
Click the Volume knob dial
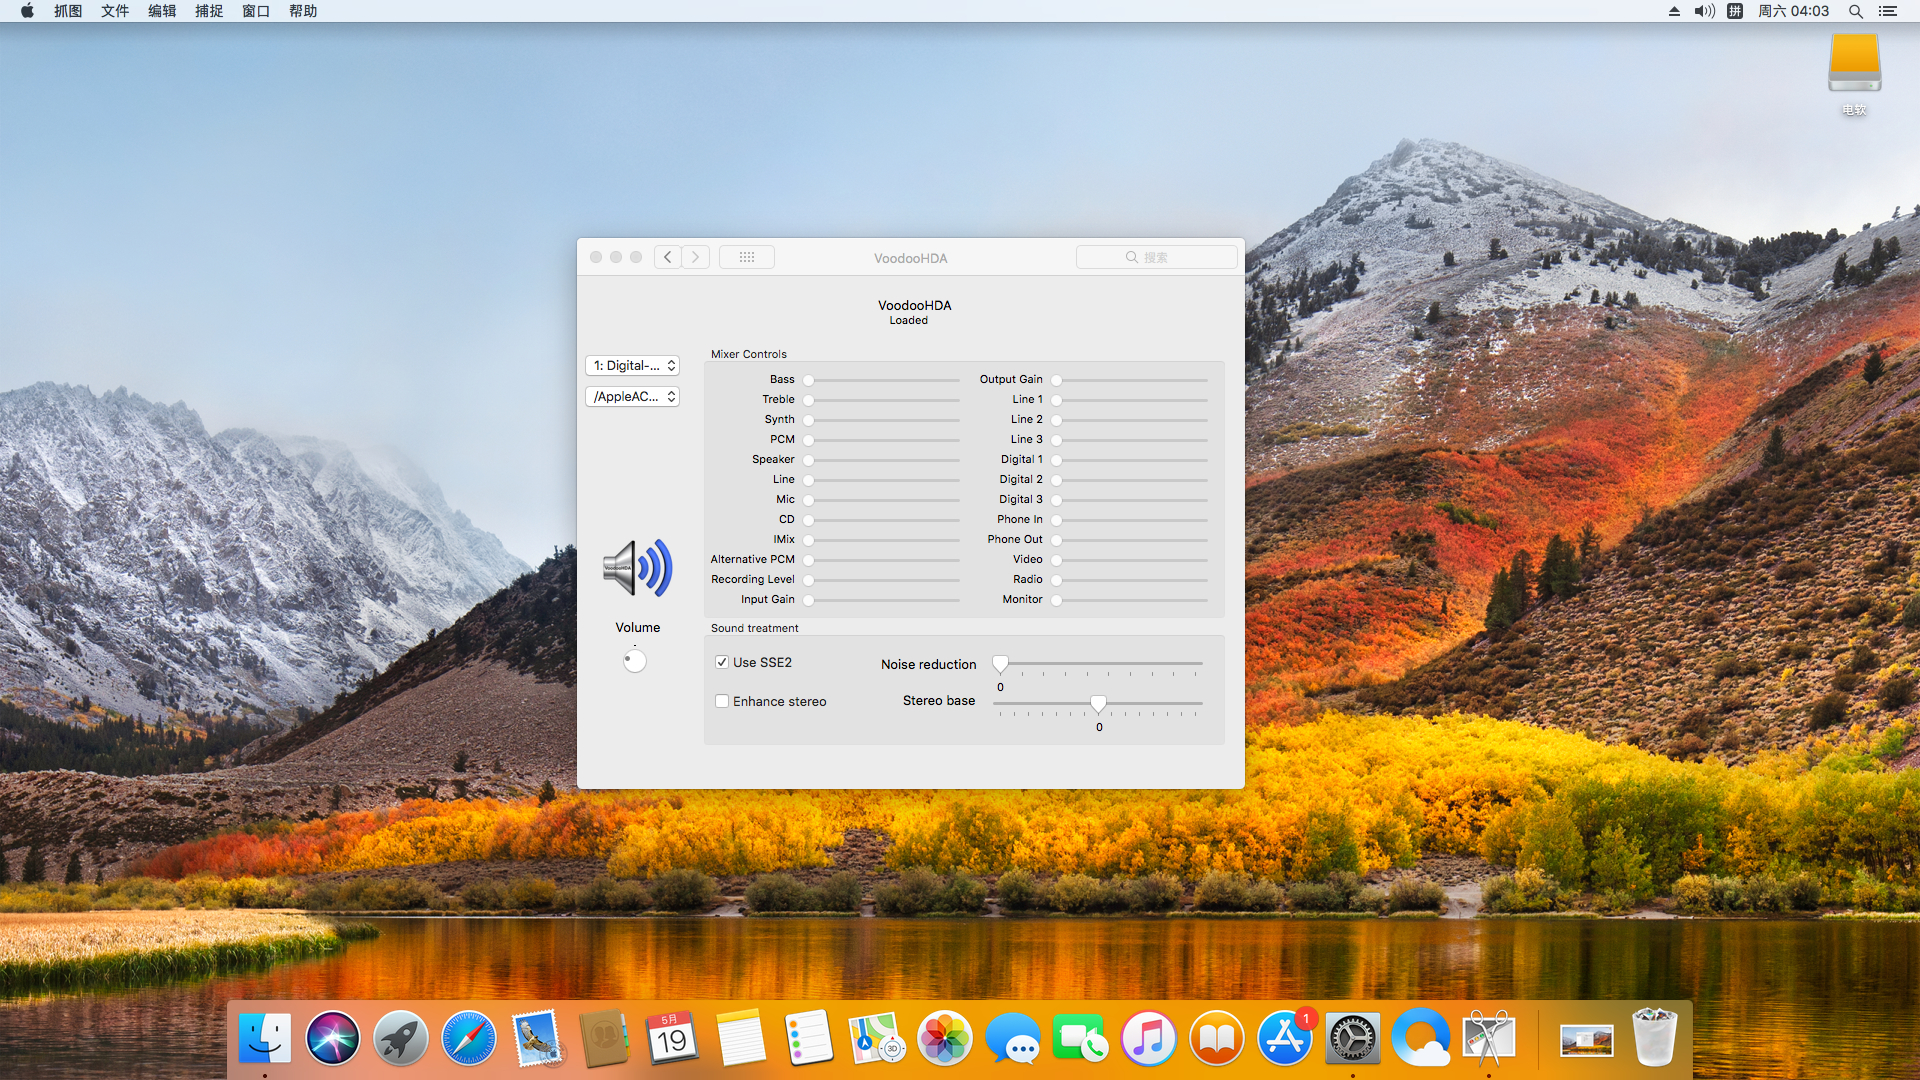coord(635,660)
